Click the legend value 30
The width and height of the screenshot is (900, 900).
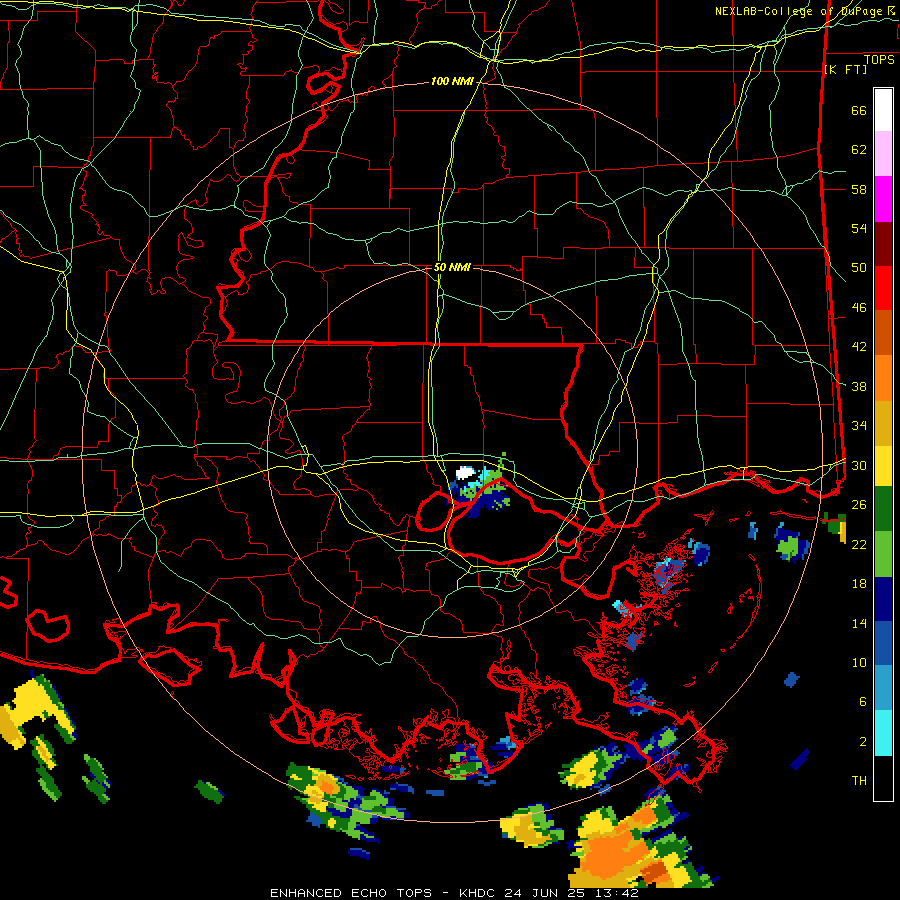tap(859, 465)
